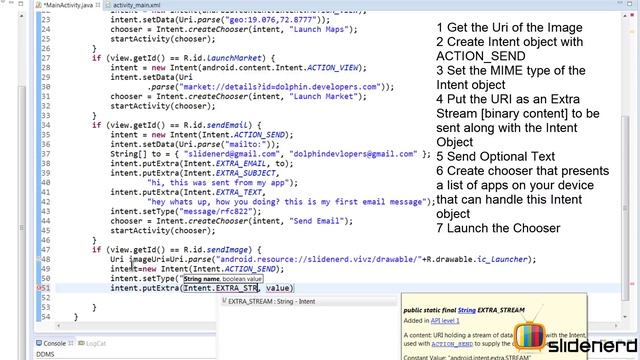Click the "dolphindevlopers@gmail.com" string
The width and height of the screenshot is (640, 360).
(x=353, y=154)
